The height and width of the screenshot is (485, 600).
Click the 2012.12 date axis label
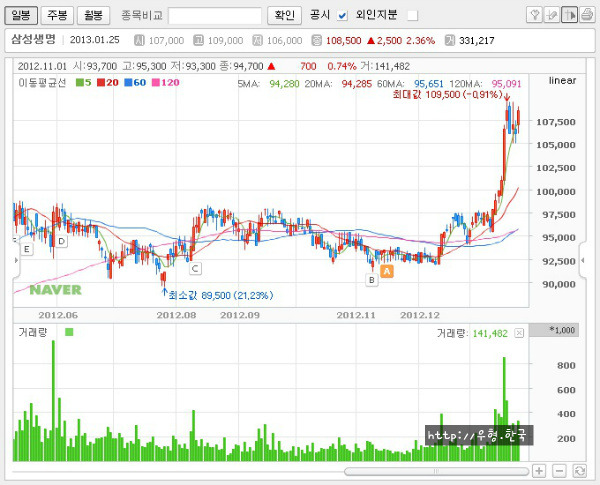[420, 315]
